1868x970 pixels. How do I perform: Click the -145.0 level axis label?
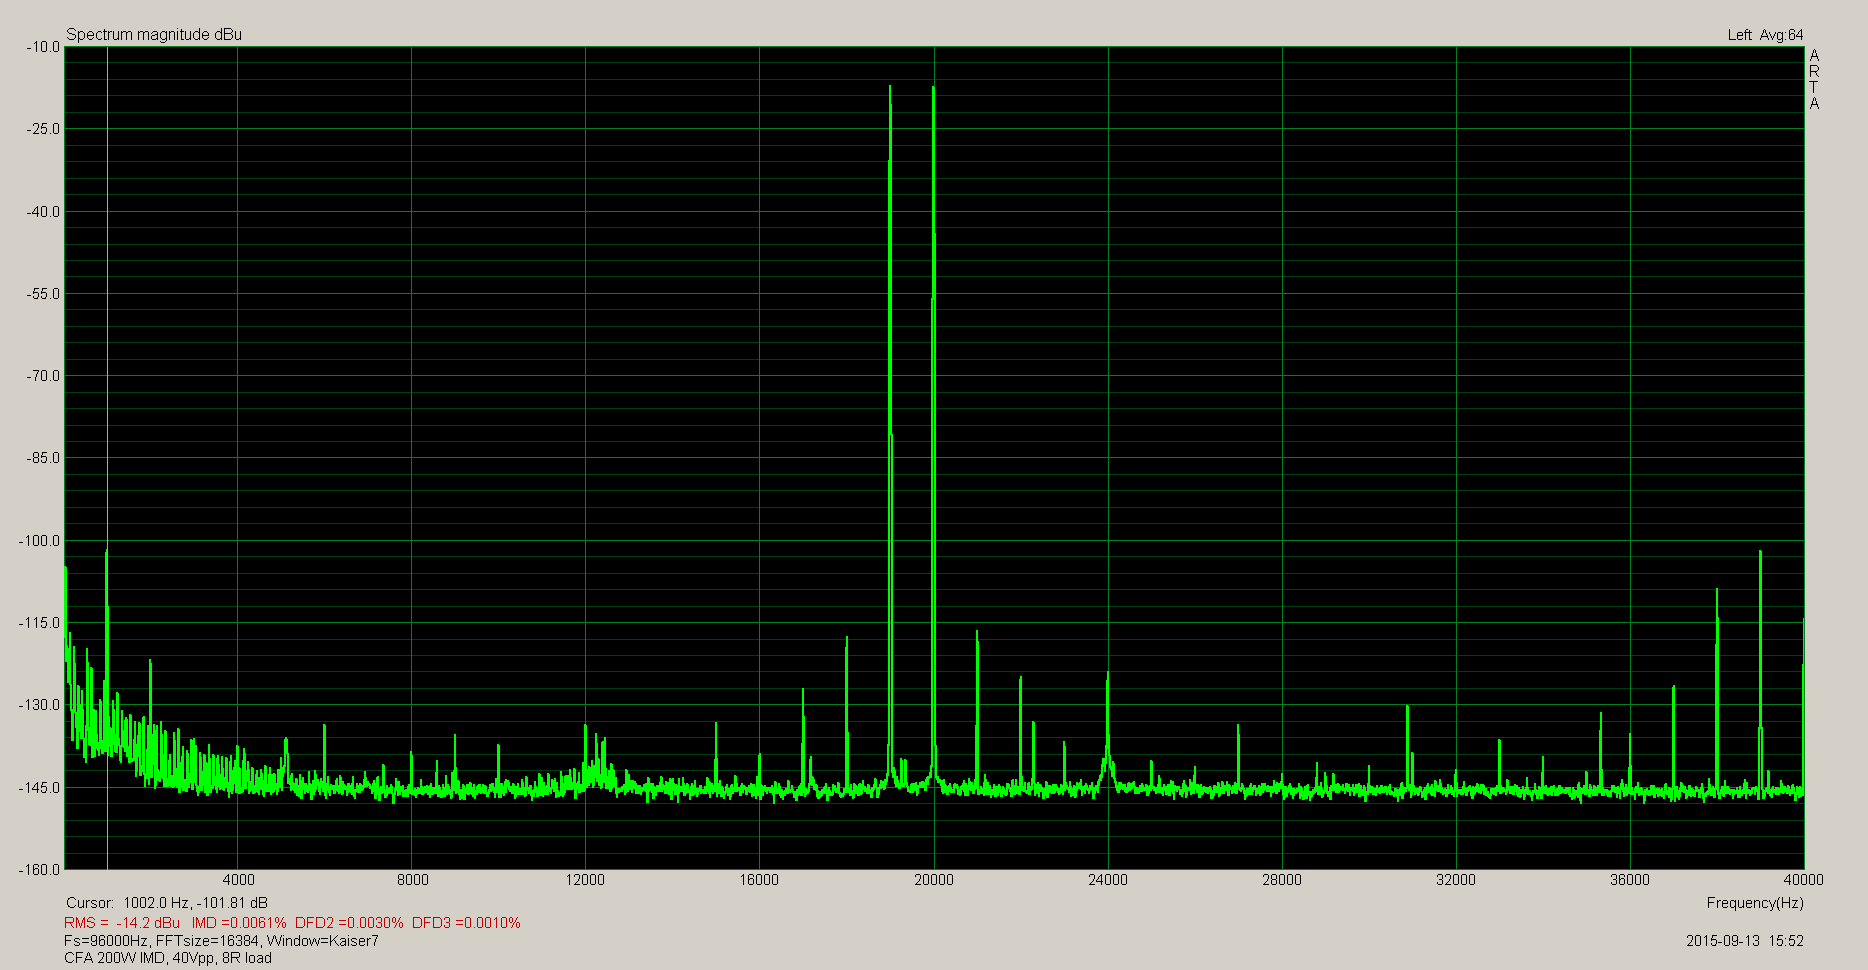click(39, 788)
